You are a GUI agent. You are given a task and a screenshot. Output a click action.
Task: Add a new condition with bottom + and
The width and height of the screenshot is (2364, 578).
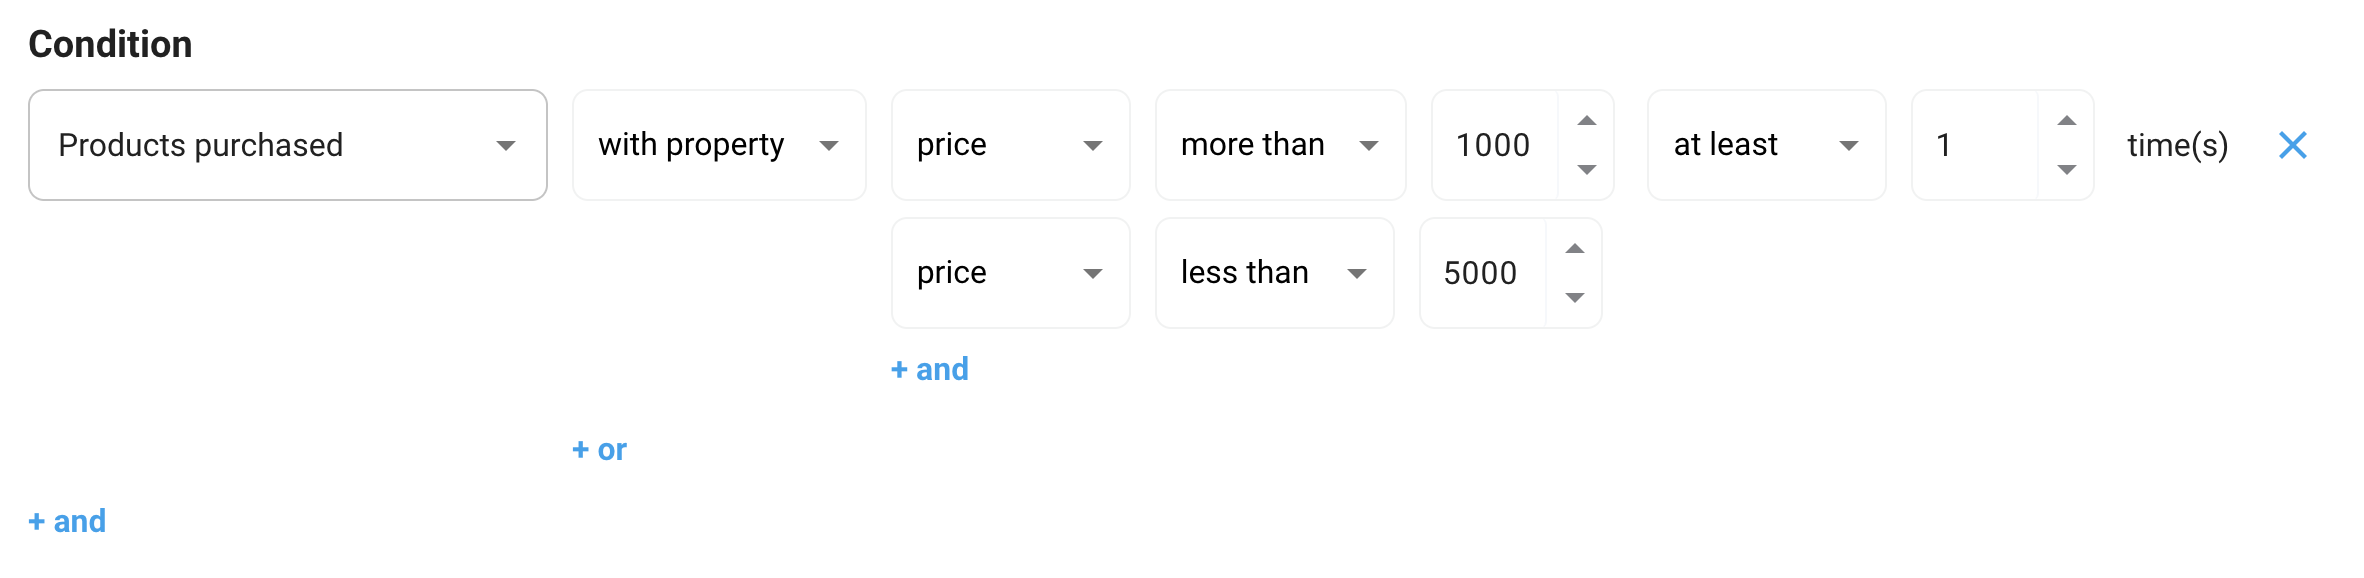(x=67, y=521)
